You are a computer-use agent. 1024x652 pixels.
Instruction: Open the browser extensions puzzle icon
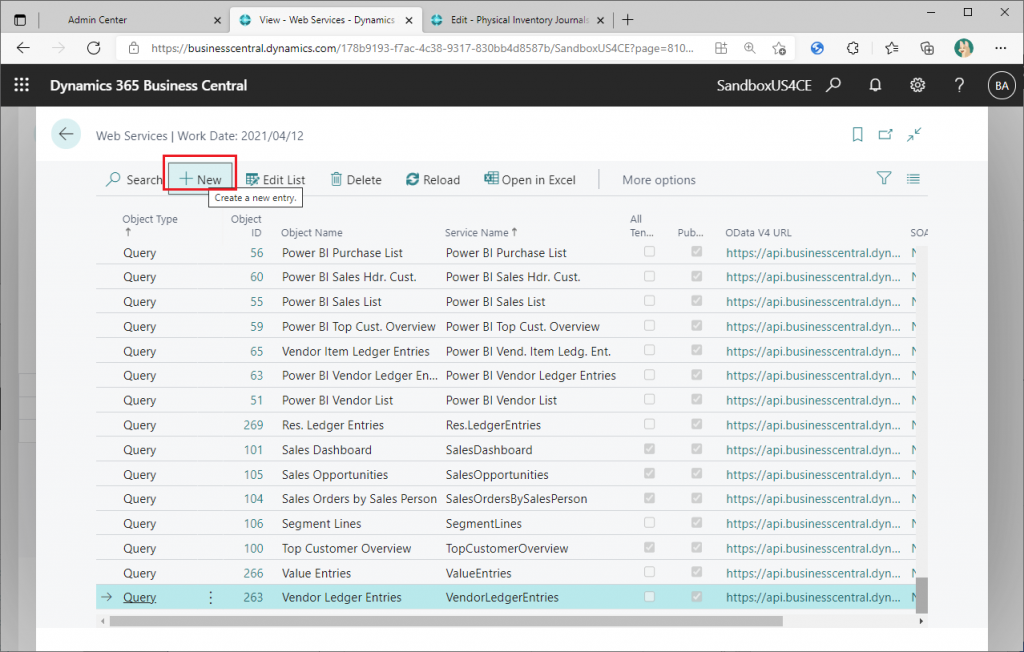[x=853, y=48]
